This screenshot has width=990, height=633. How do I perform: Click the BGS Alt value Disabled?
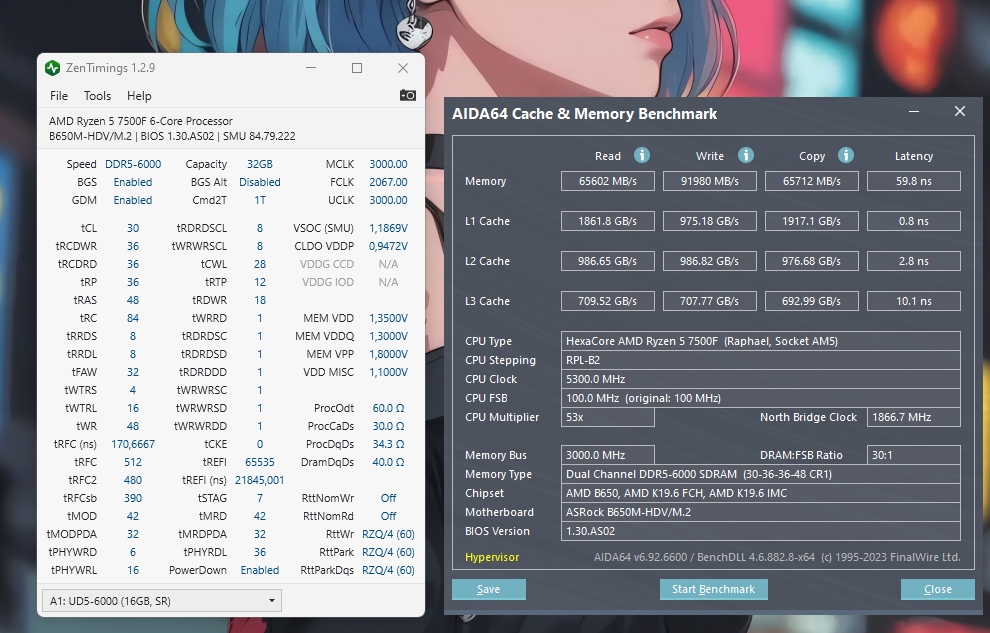(x=259, y=182)
